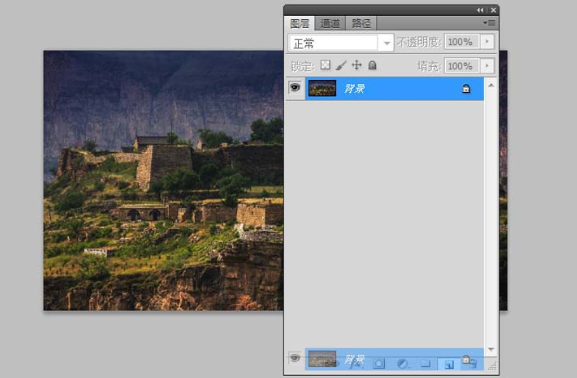Select the 背景 layer thumbnail
This screenshot has height=378, width=577.
pos(322,89)
